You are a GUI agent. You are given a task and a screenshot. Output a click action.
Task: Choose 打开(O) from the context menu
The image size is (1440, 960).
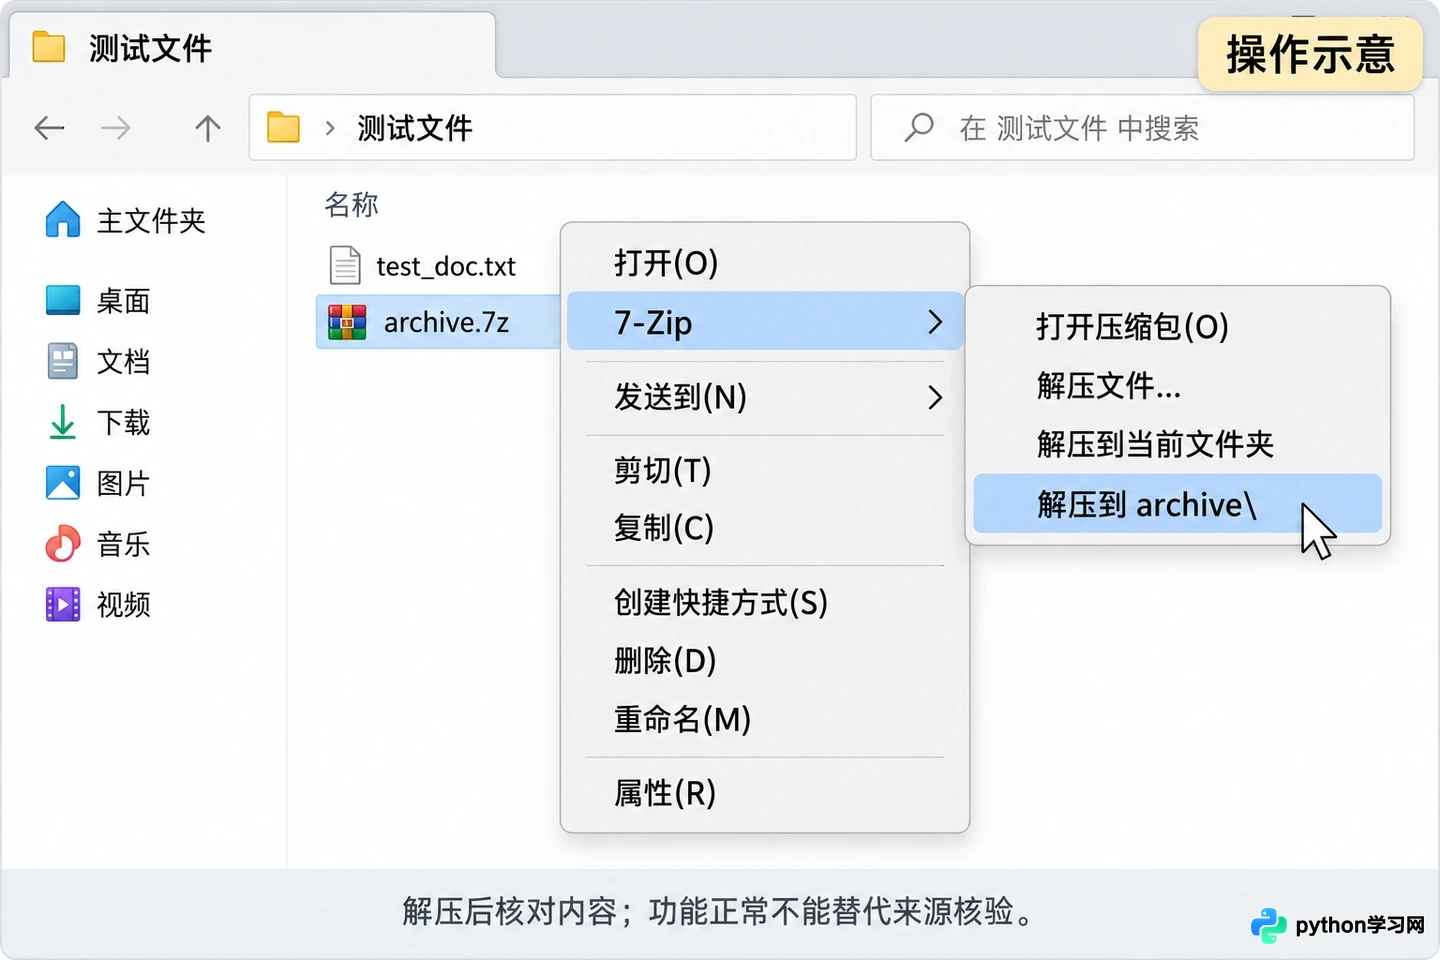[x=765, y=263]
